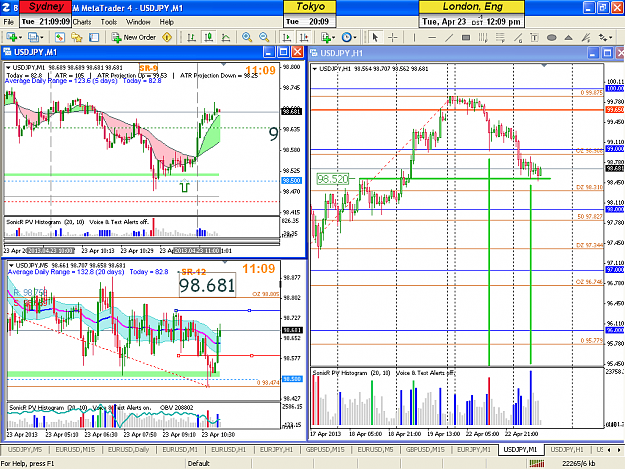Screen dimensions: 625x469
Task: Select the vertical line drawing tool
Action: [x=415, y=37]
